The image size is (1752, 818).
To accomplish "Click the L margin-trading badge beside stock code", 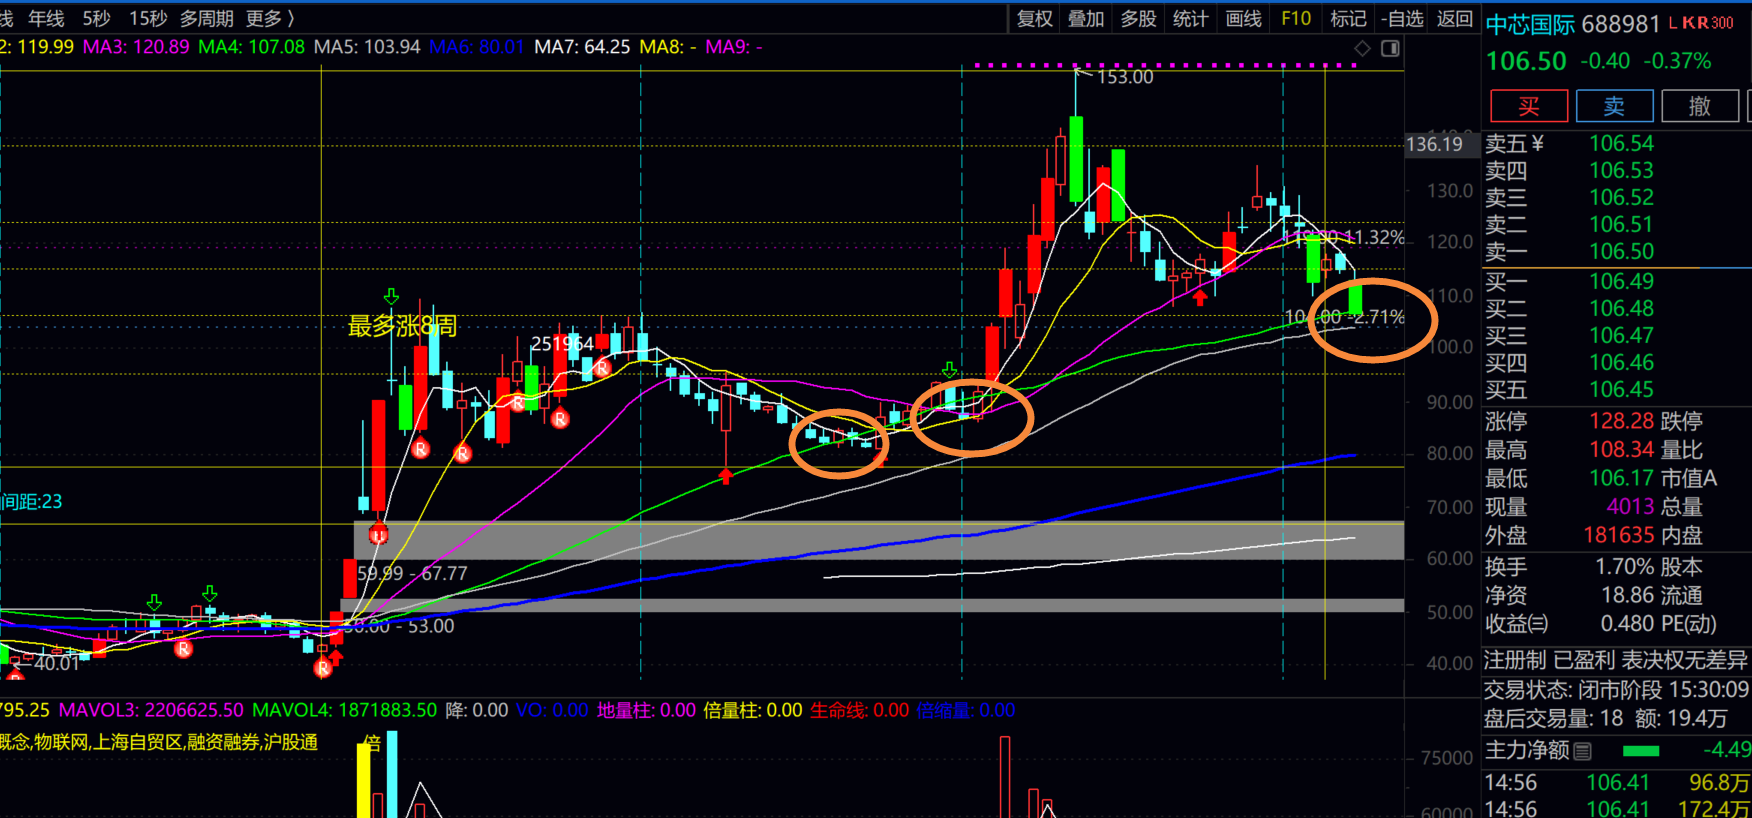I will (x=1672, y=23).
